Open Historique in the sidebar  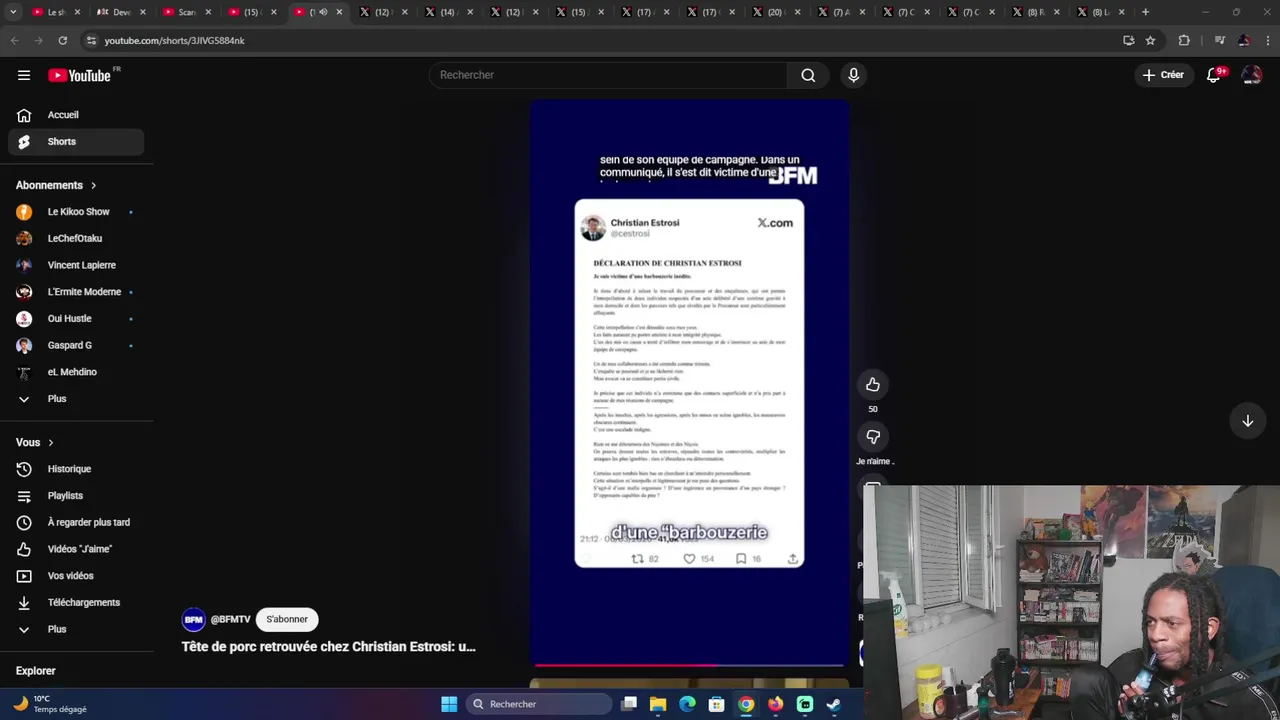click(x=76, y=469)
